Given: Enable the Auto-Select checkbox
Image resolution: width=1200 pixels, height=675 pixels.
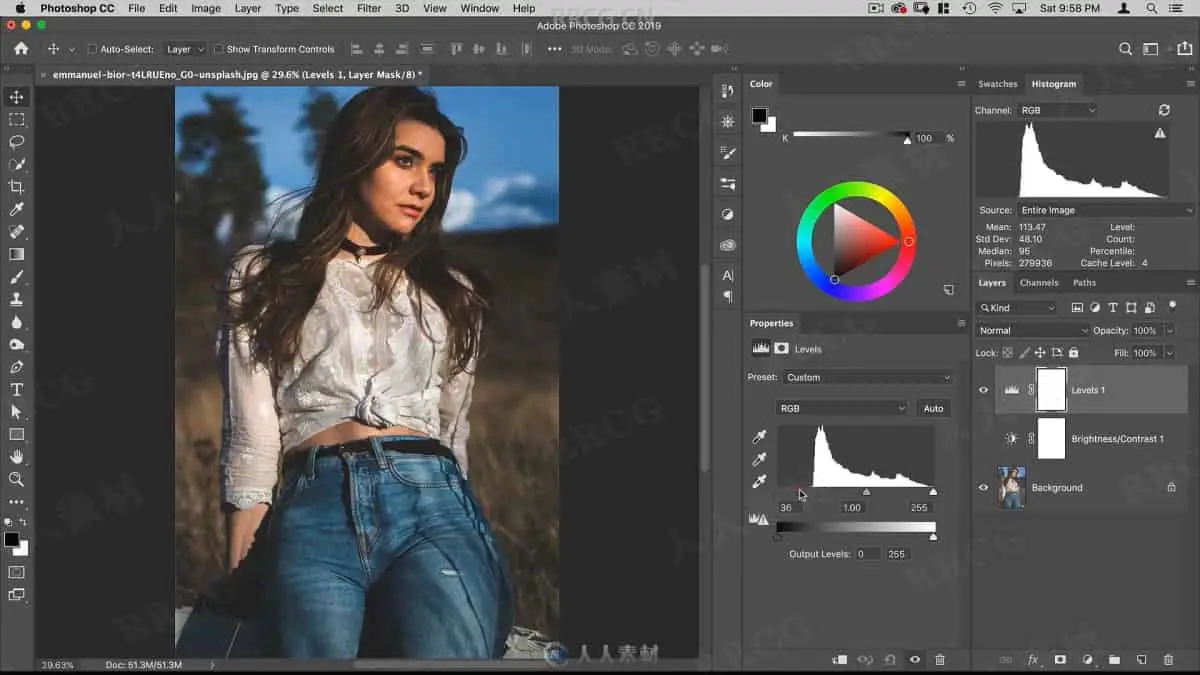Looking at the screenshot, I should (x=92, y=49).
